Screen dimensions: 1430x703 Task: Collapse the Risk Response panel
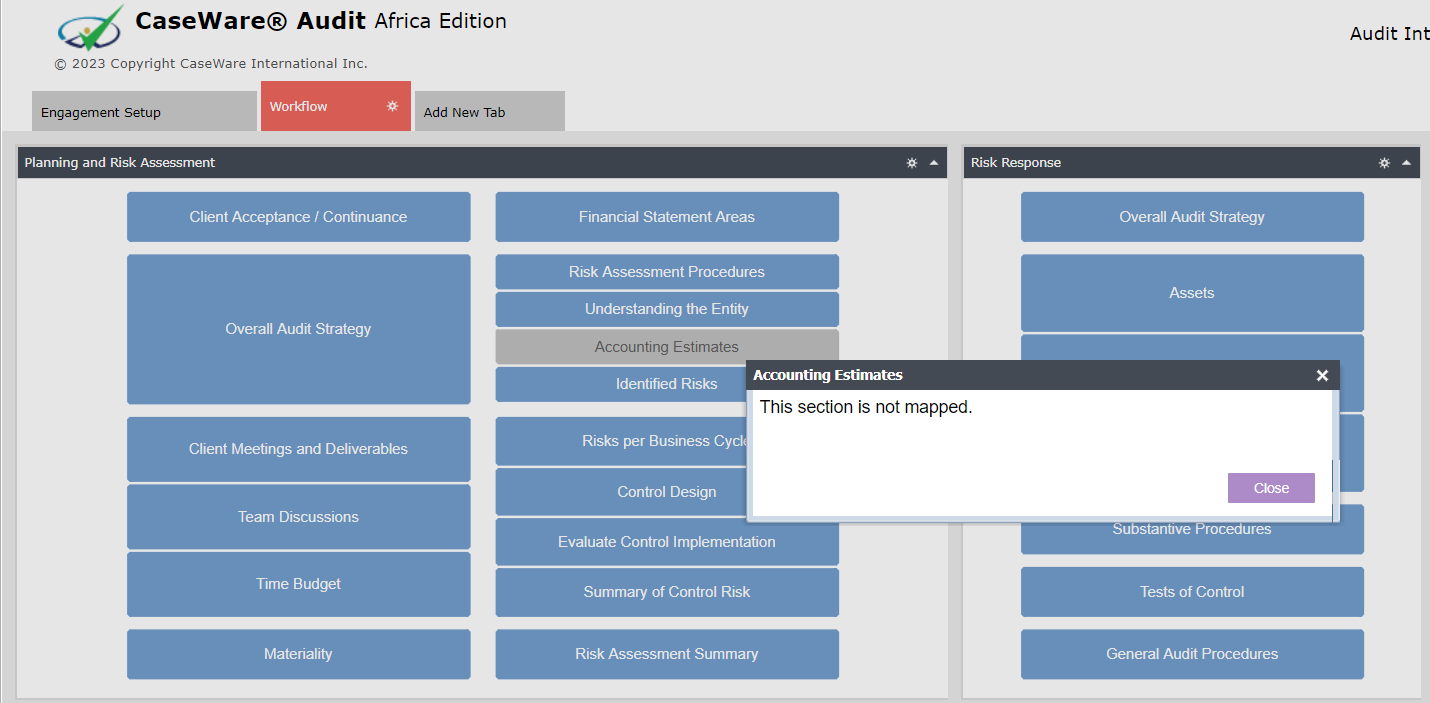(x=1406, y=163)
